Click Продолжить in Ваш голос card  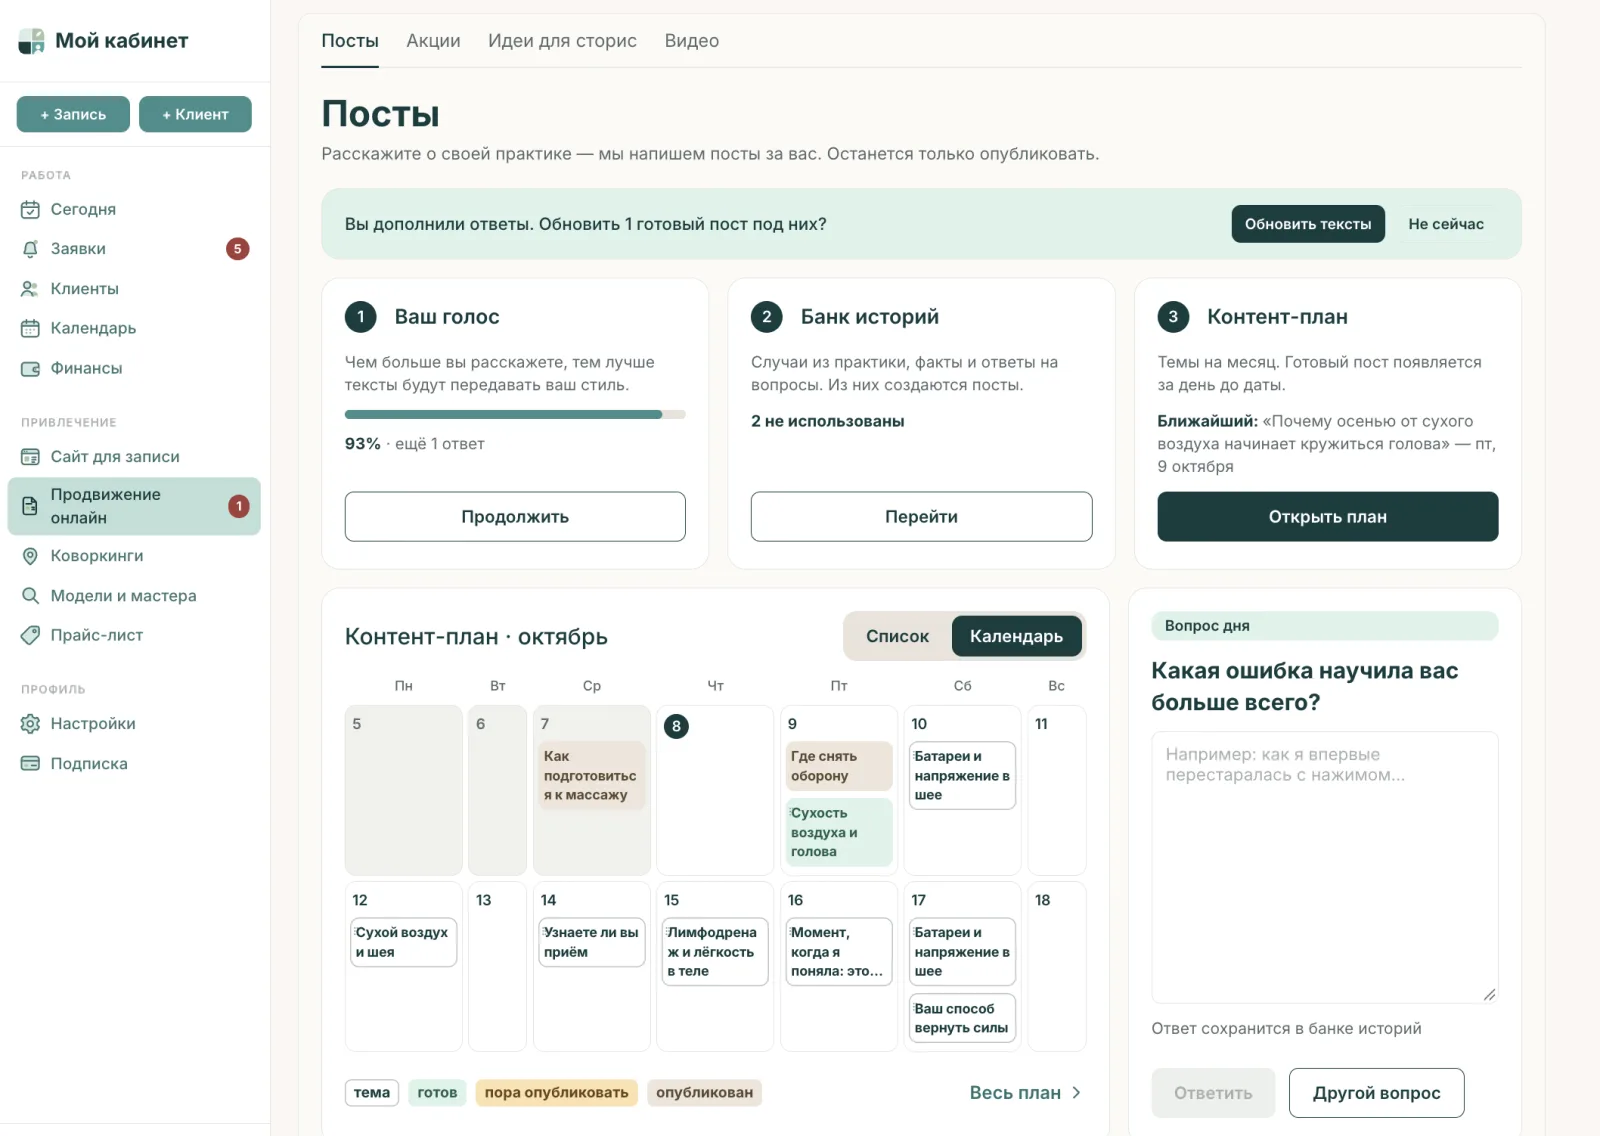[x=515, y=517]
